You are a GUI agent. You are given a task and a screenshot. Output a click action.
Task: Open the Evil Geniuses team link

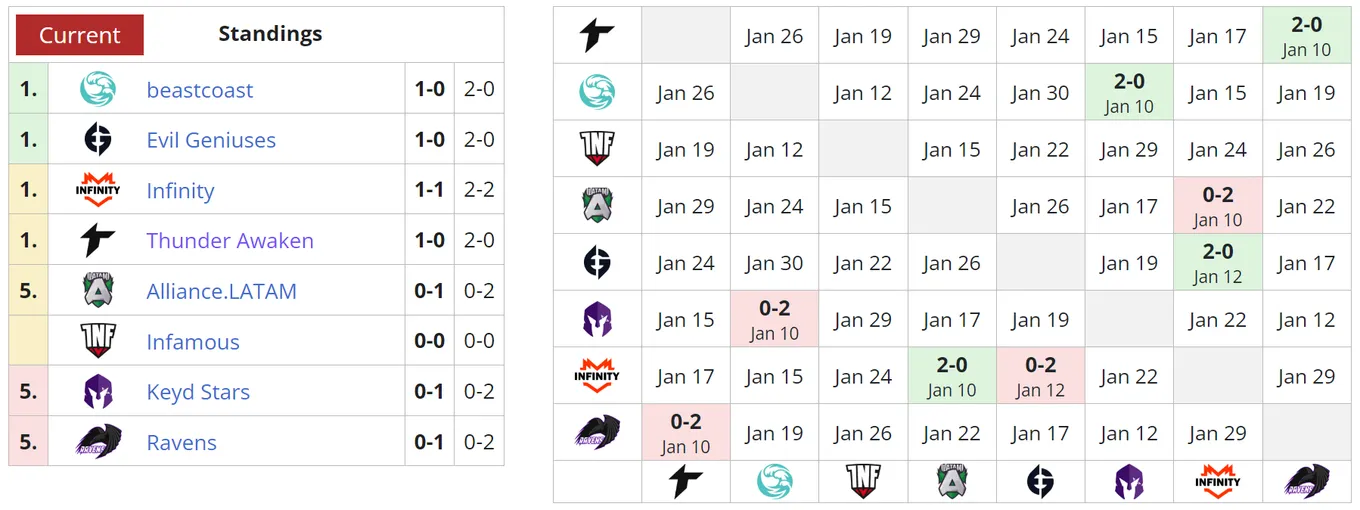[x=211, y=140]
